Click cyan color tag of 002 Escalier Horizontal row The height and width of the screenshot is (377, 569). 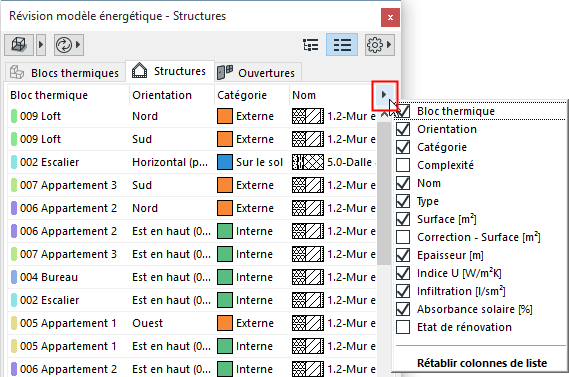(x=14, y=162)
